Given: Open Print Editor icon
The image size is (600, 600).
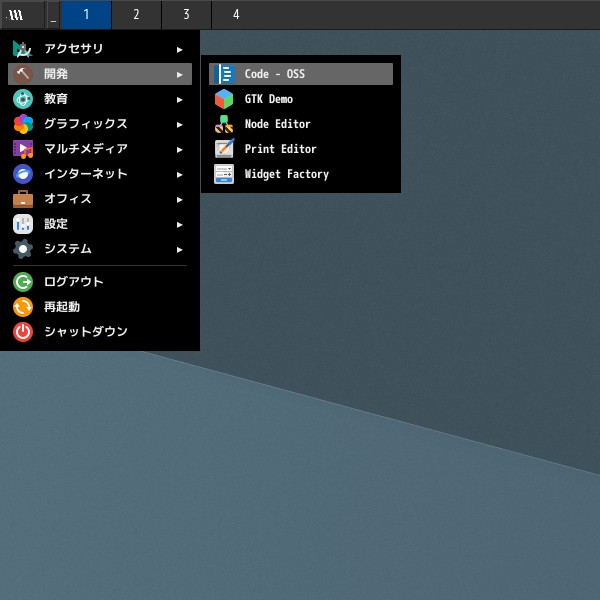Looking at the screenshot, I should 224,149.
